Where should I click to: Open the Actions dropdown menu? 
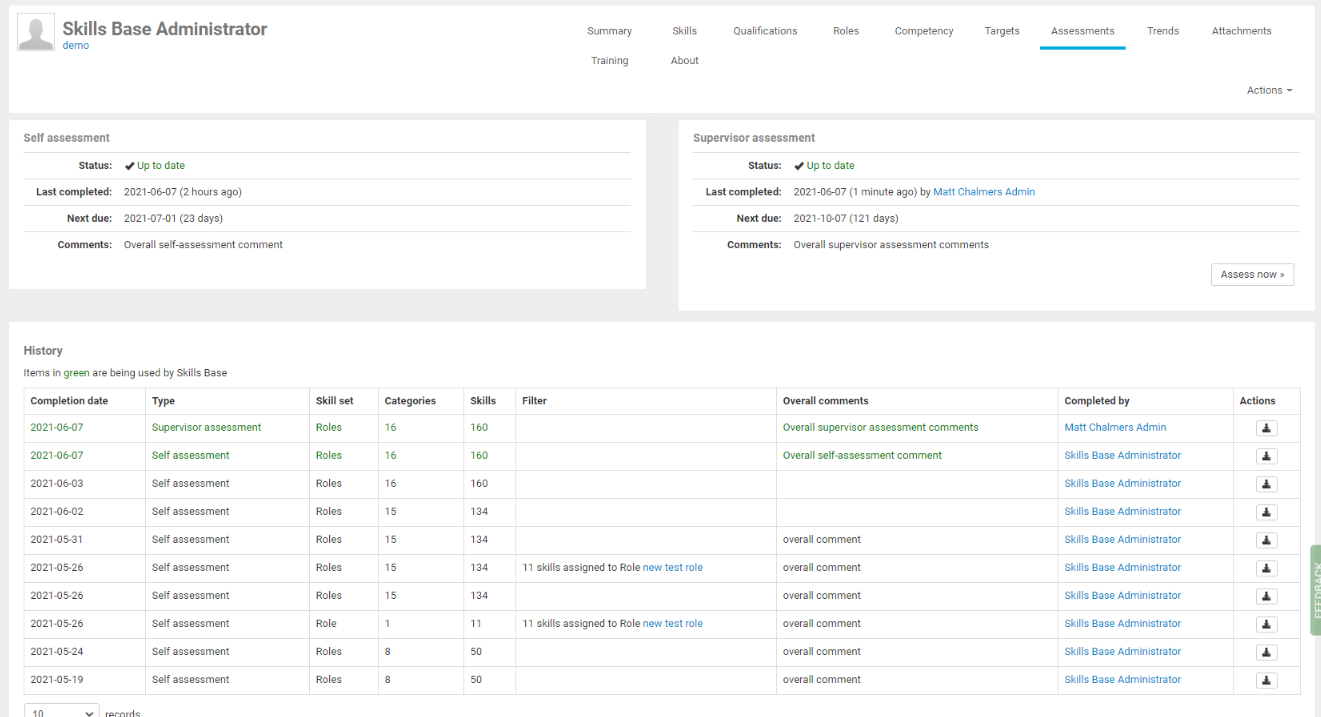pos(1269,90)
